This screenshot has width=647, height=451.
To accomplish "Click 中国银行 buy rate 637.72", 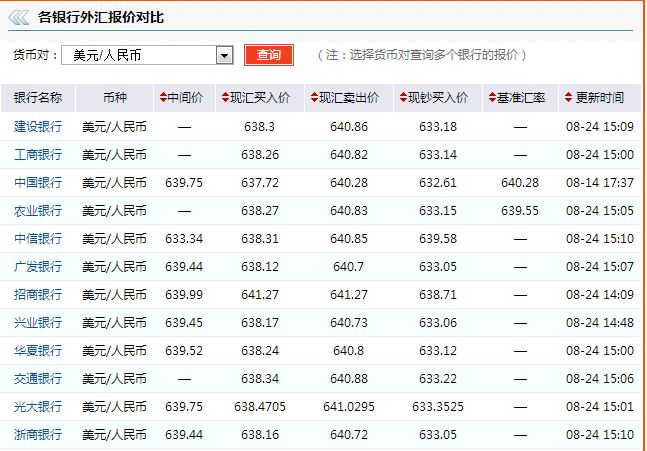I will point(260,183).
